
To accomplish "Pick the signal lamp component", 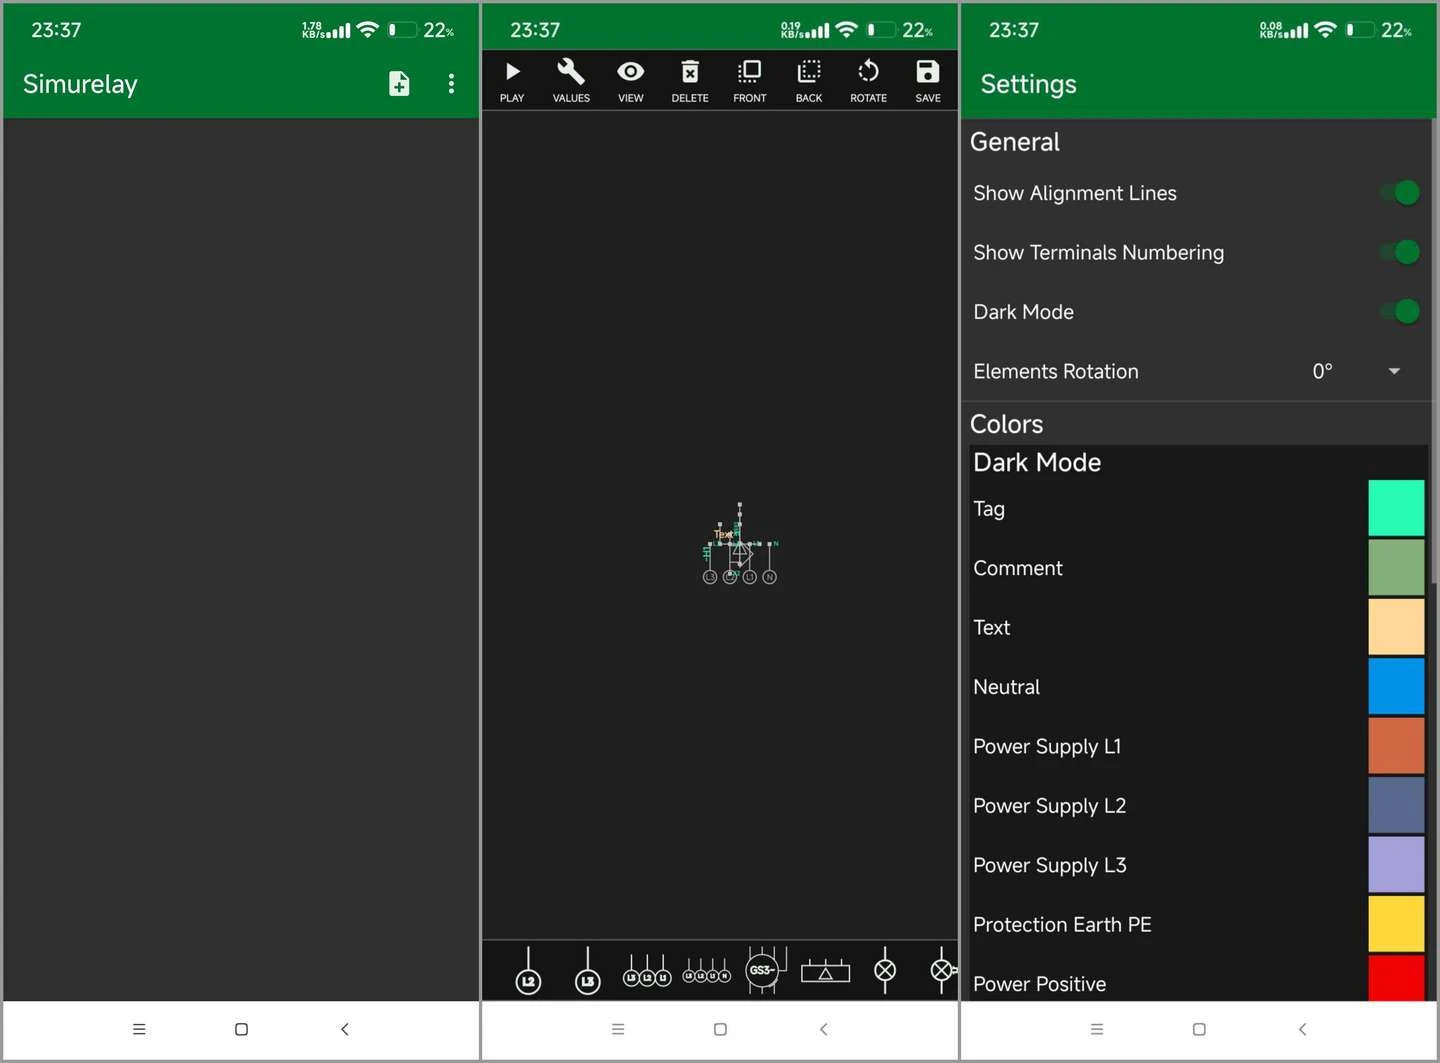I will 885,970.
